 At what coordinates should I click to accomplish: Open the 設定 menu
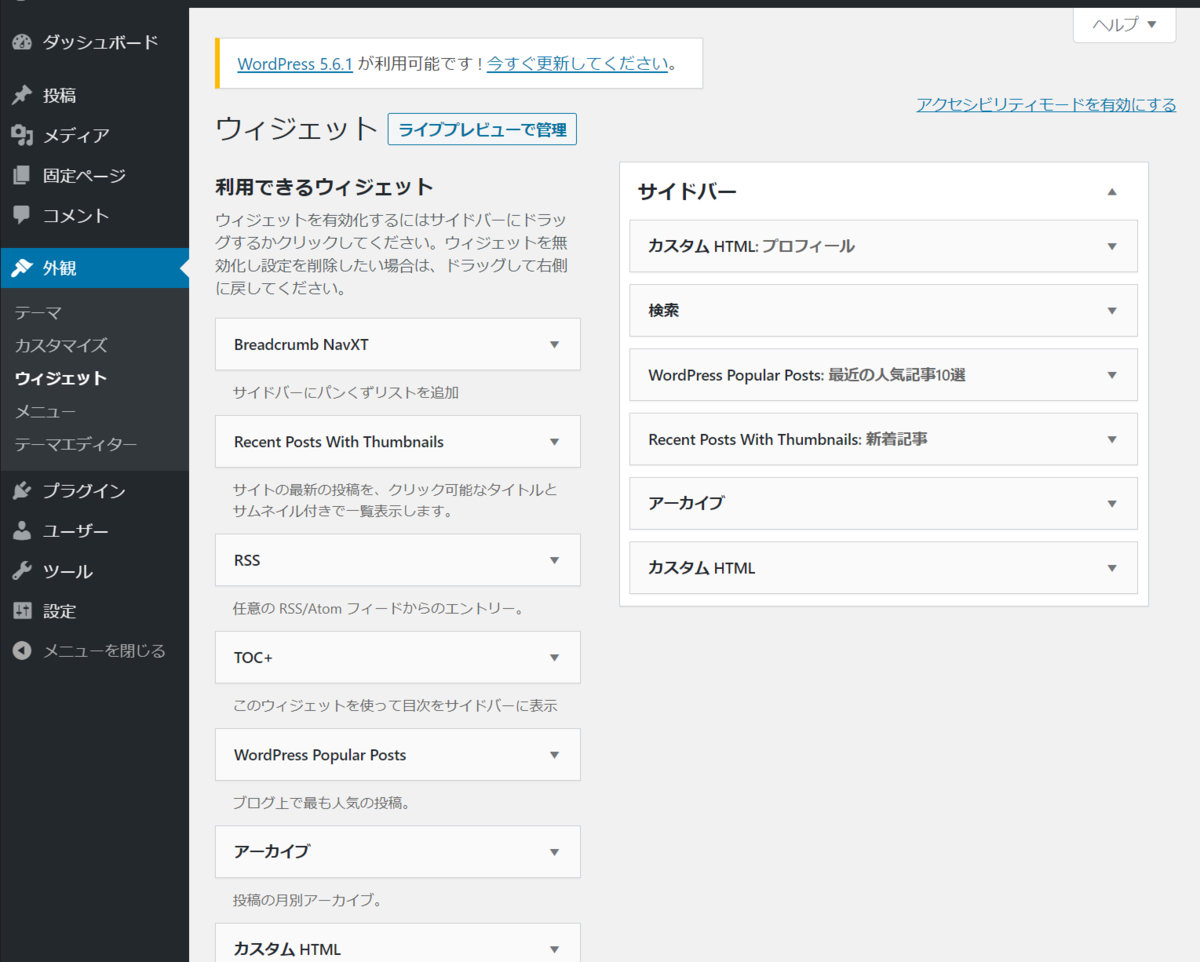point(94,611)
